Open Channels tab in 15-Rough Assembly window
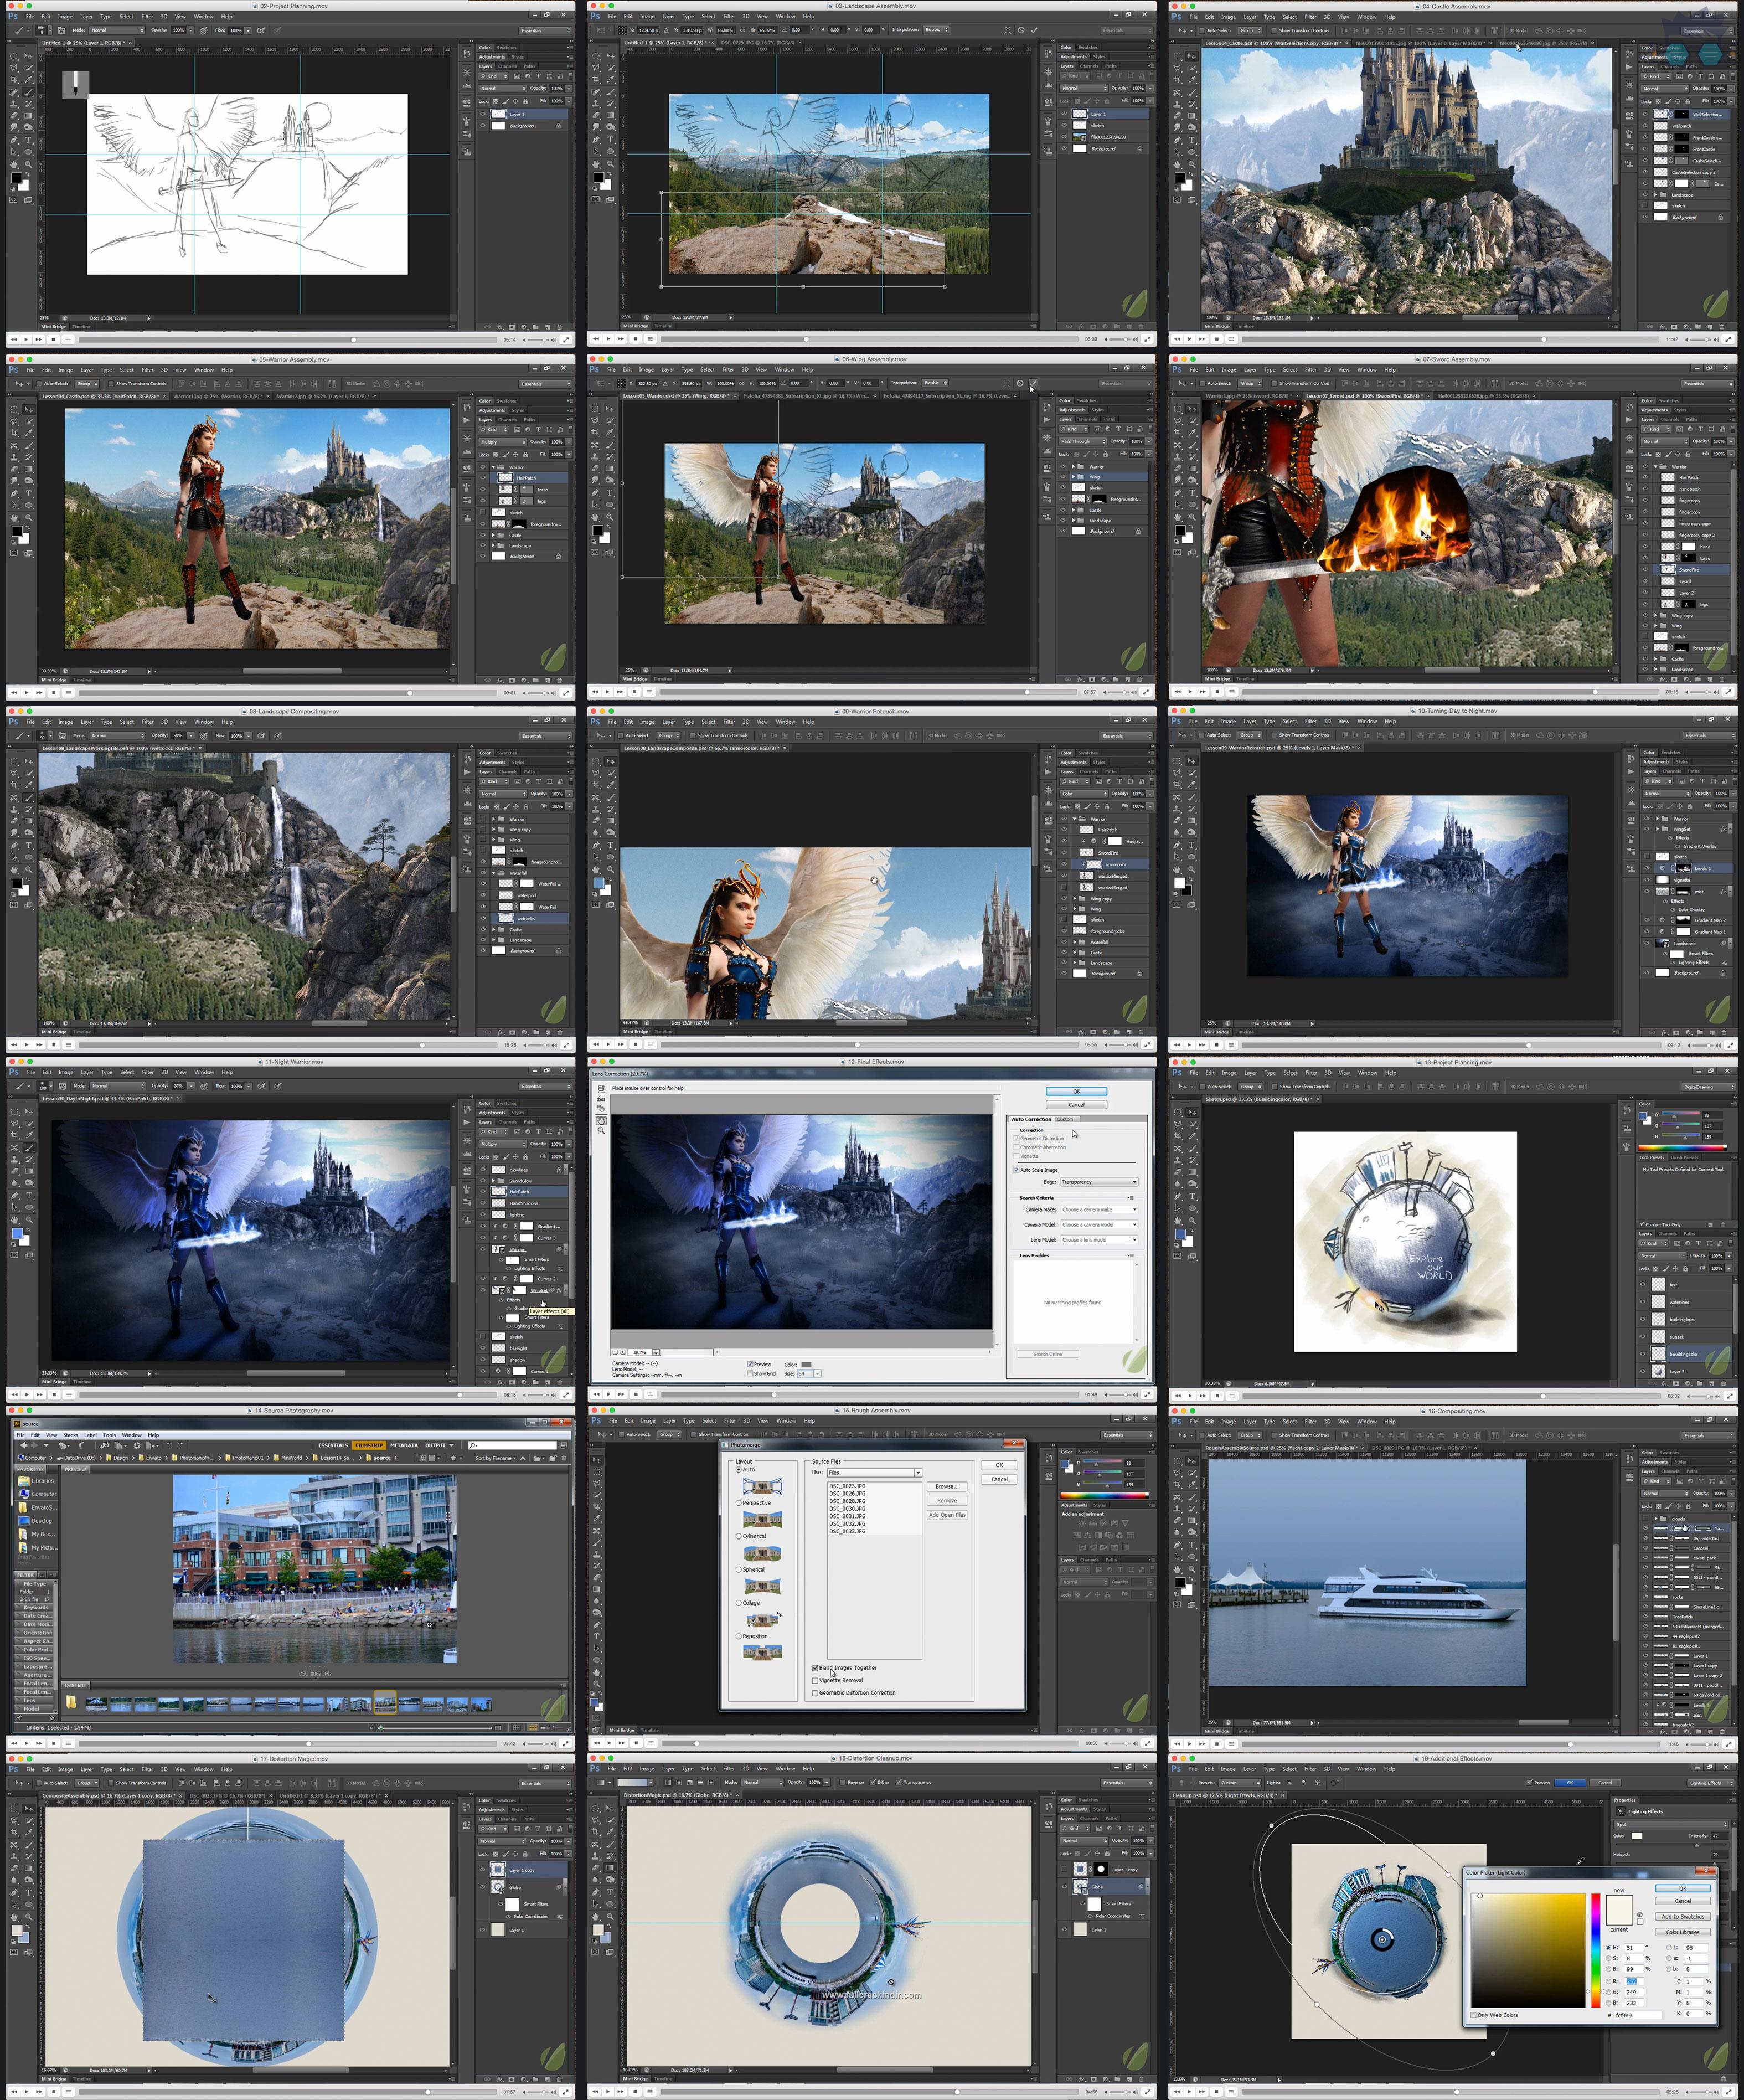Screen dimensions: 1744x2100 (1089, 1560)
